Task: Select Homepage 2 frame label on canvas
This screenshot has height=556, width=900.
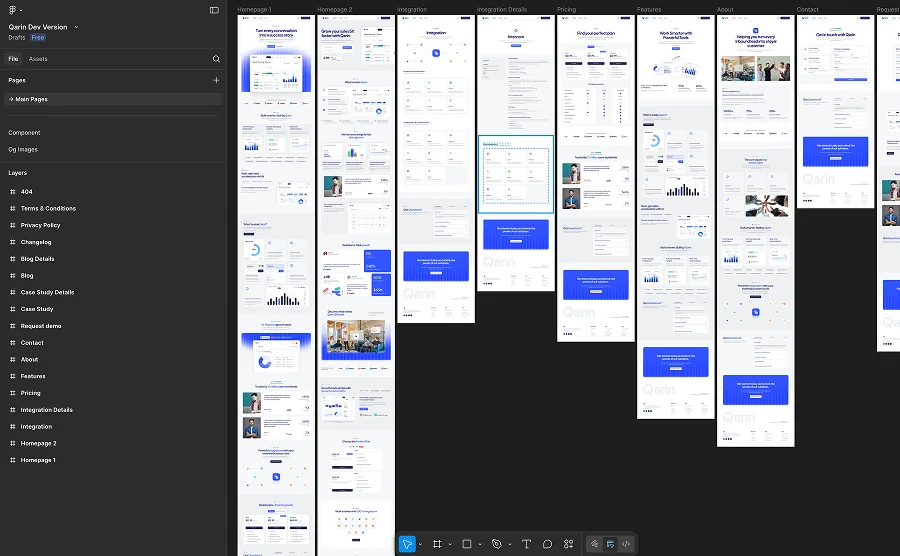Action: 335,10
